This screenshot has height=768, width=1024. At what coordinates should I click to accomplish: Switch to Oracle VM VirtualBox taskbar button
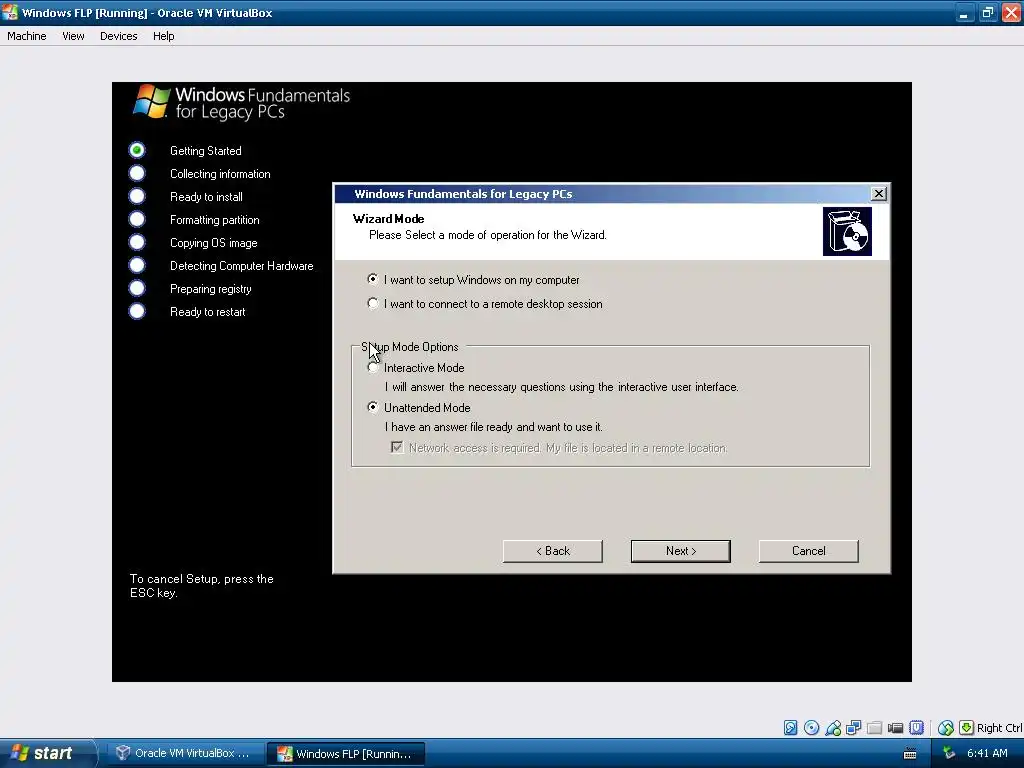183,753
